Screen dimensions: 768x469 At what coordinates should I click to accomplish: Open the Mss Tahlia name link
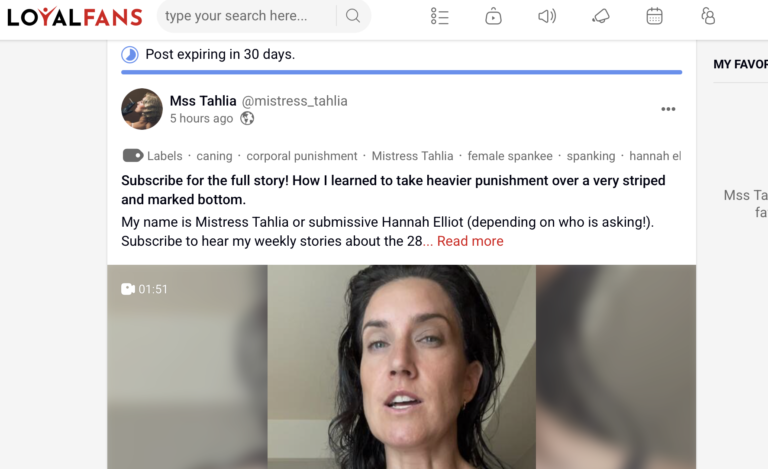(203, 101)
